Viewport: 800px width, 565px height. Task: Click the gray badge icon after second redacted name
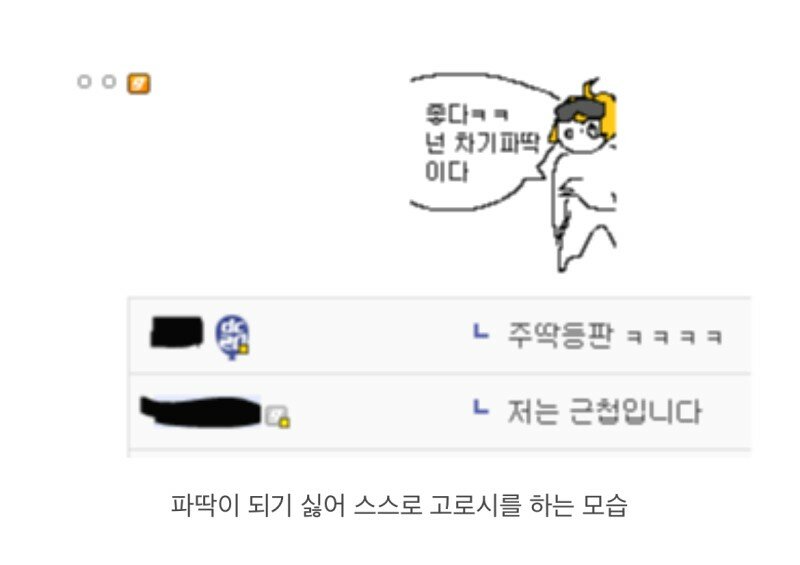[277, 415]
